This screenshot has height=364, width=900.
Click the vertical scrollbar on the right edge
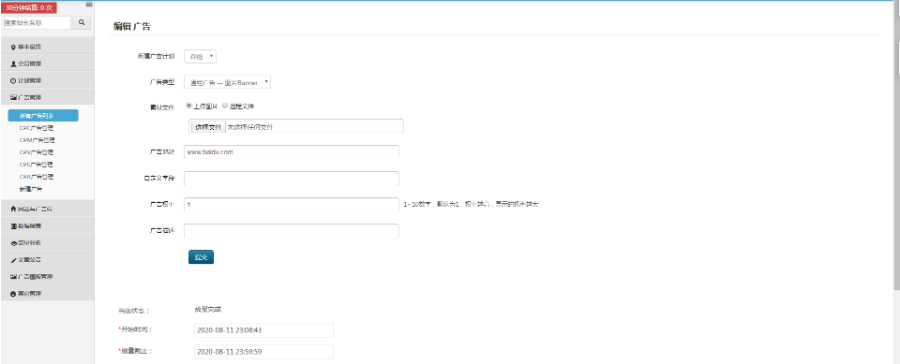coord(897,115)
